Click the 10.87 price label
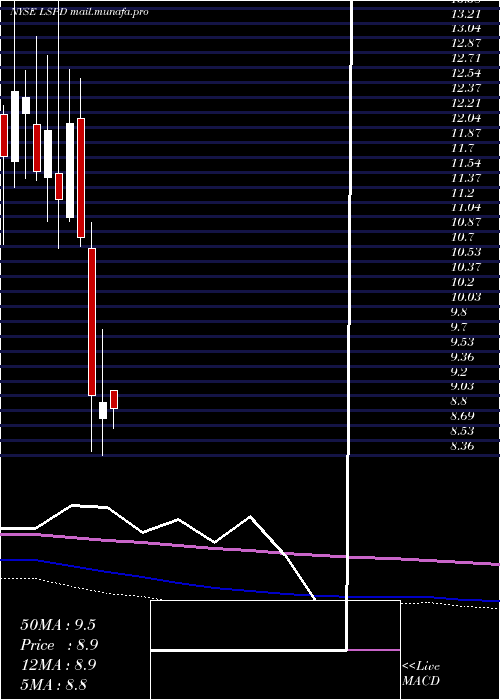 click(x=466, y=222)
